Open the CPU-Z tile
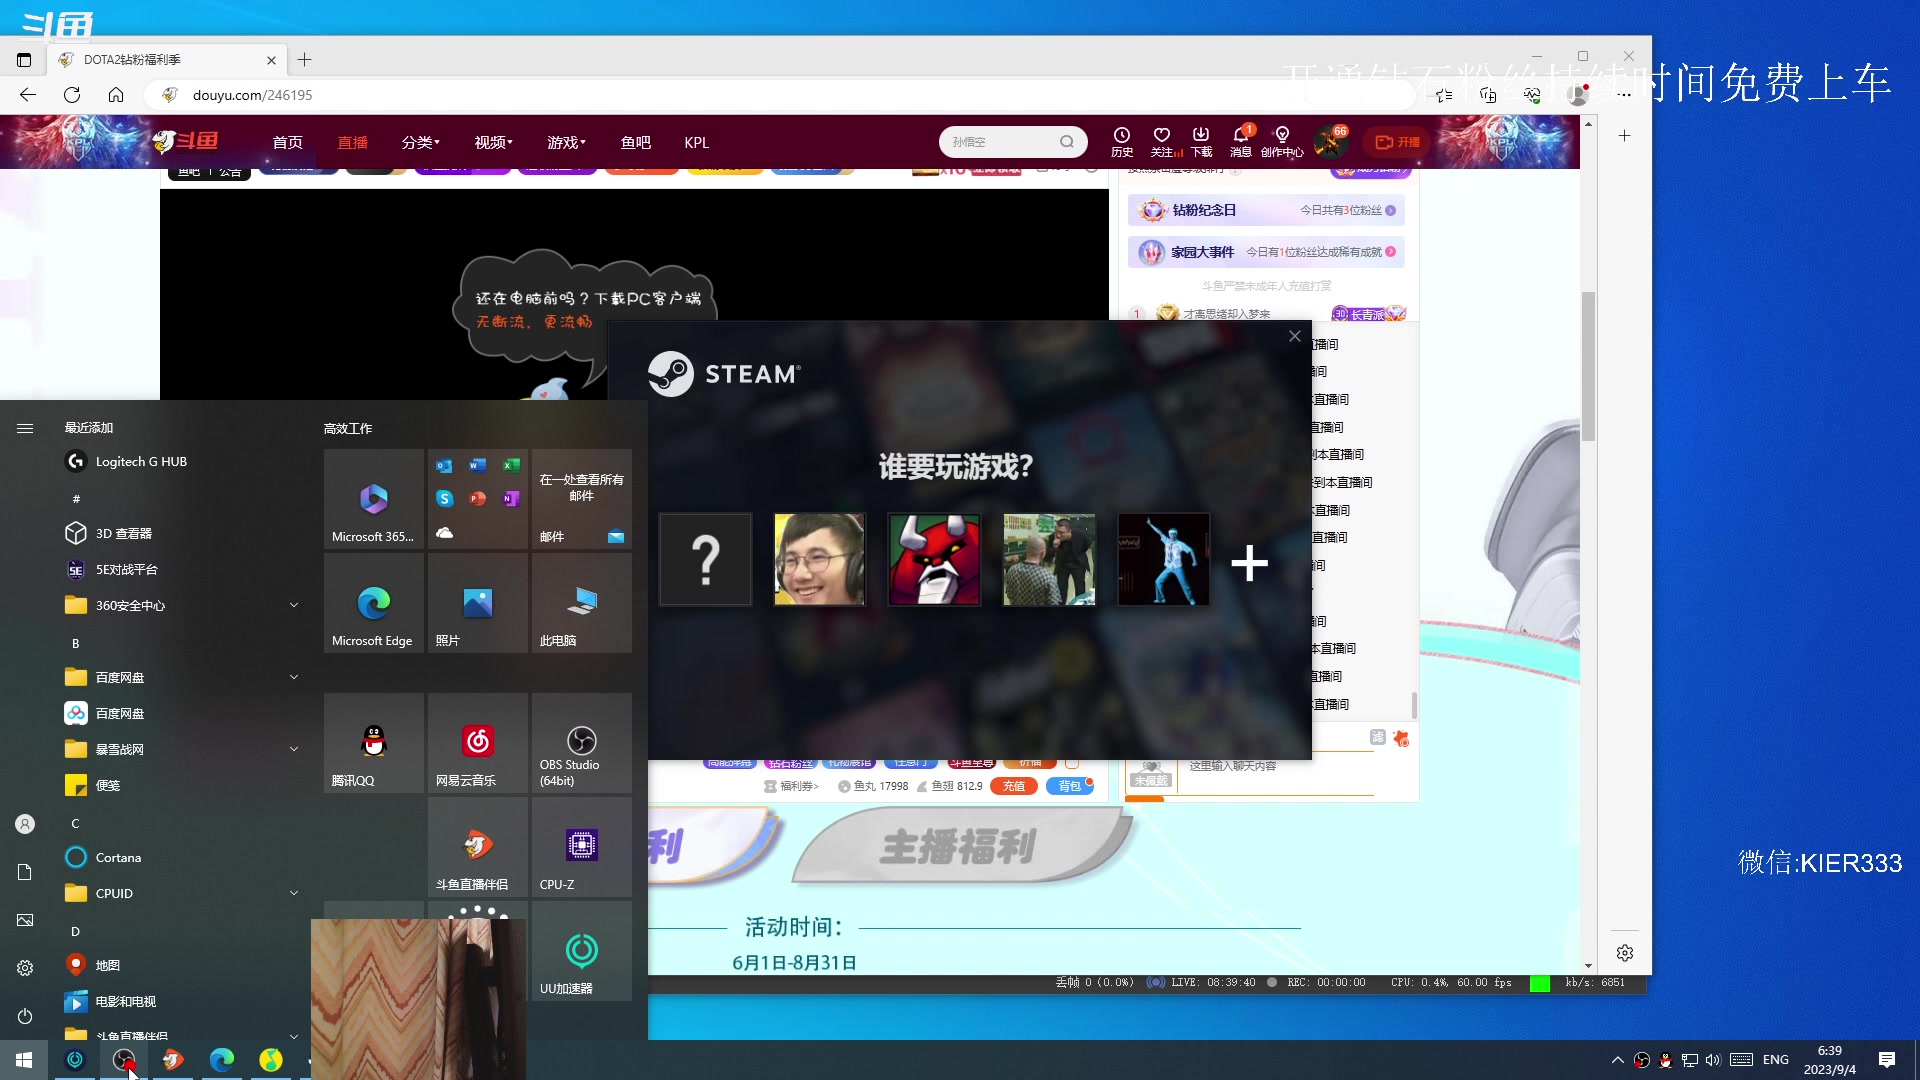The width and height of the screenshot is (1920, 1080). [581, 847]
